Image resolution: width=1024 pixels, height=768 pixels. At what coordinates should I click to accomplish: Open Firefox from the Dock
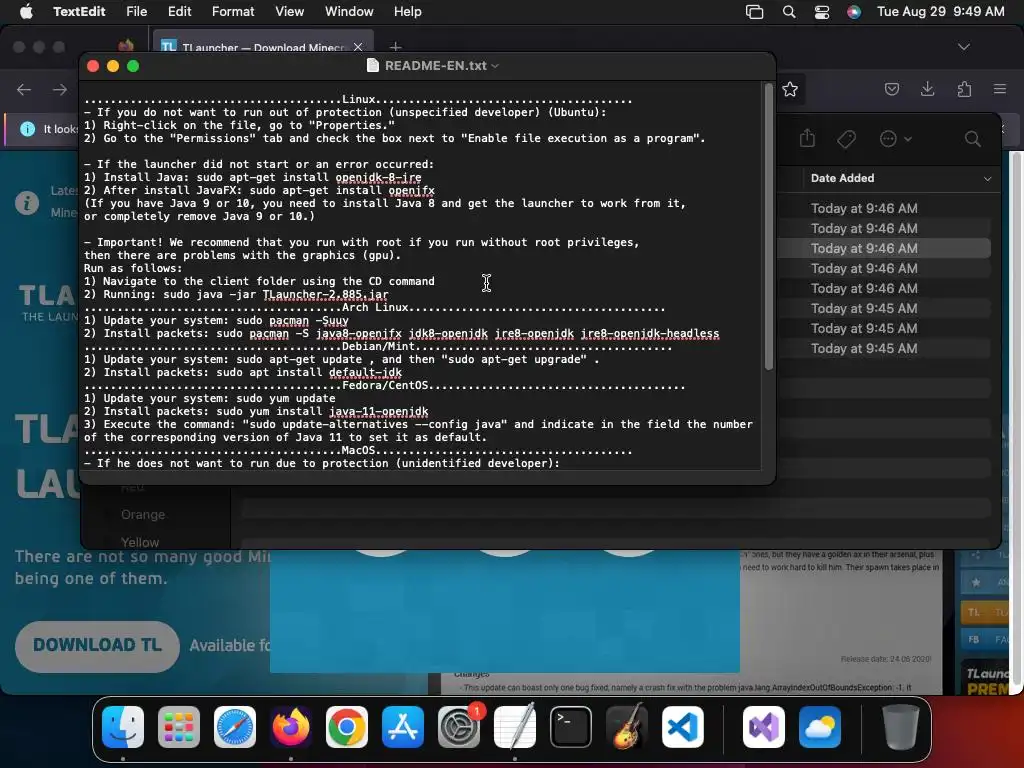(291, 727)
